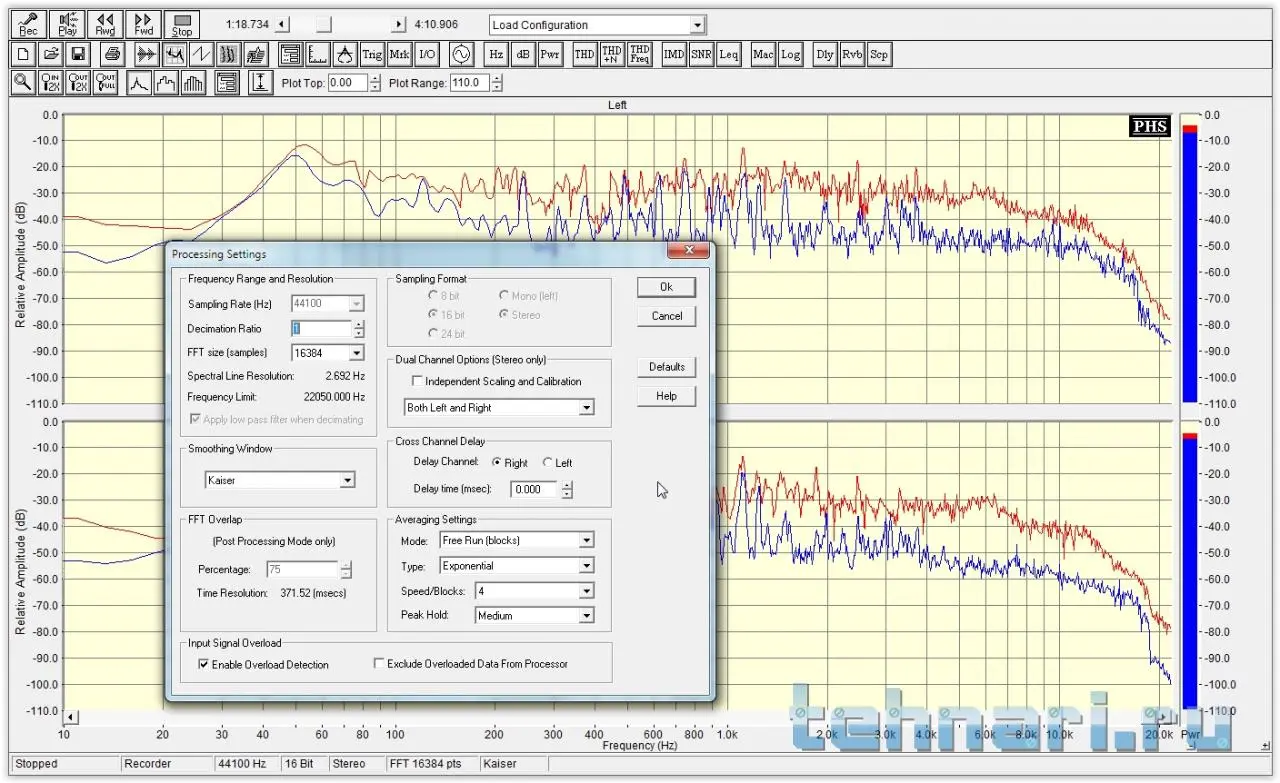Click the Decimation Ratio input field
The width and height of the screenshot is (1280, 783).
(321, 328)
